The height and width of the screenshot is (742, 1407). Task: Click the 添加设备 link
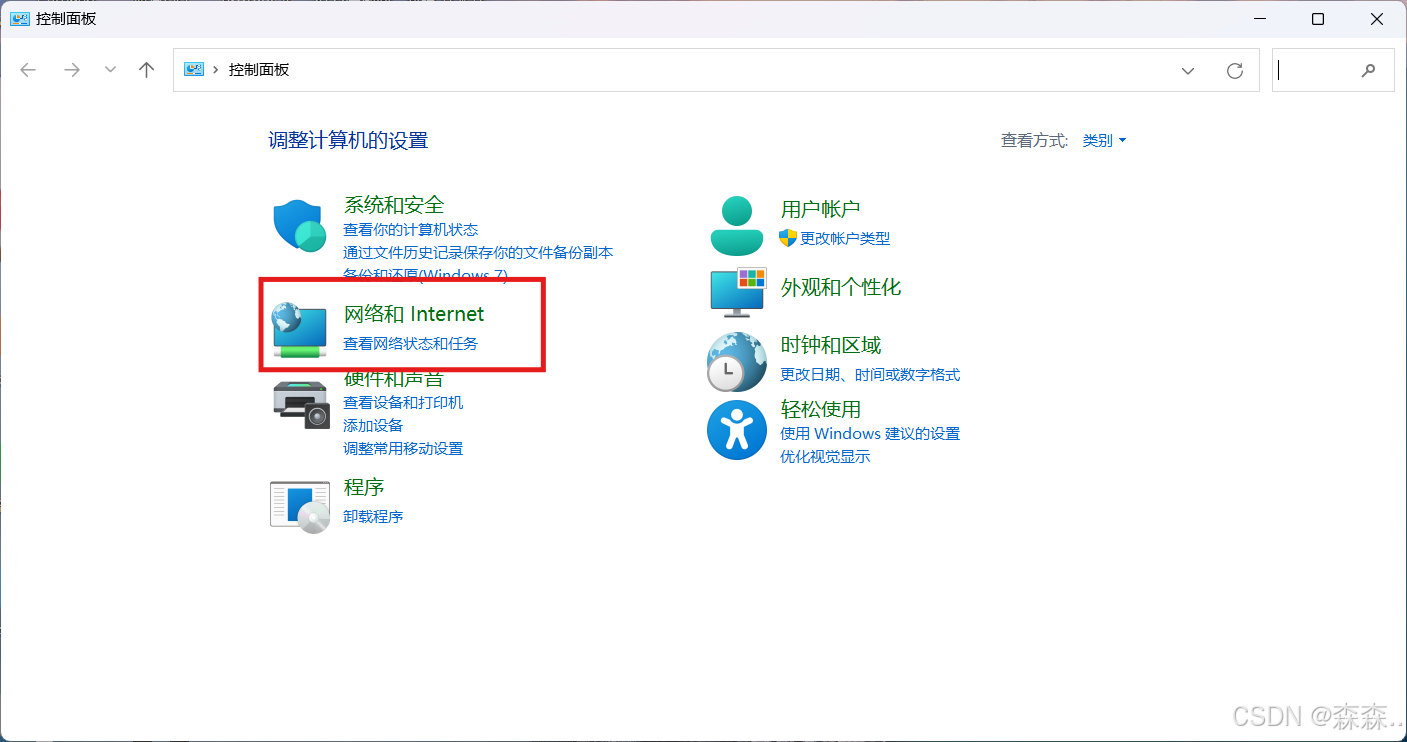pos(373,426)
